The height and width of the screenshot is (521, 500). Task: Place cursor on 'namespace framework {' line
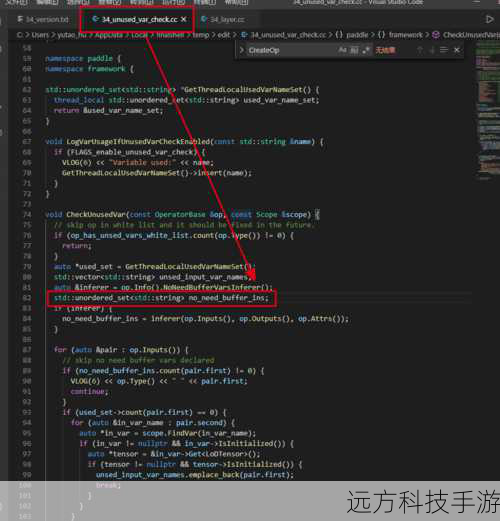tap(89, 69)
